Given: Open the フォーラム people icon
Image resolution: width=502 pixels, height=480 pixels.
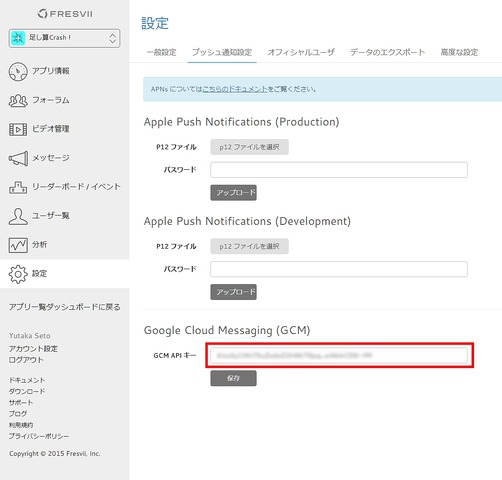Looking at the screenshot, I should (18, 100).
